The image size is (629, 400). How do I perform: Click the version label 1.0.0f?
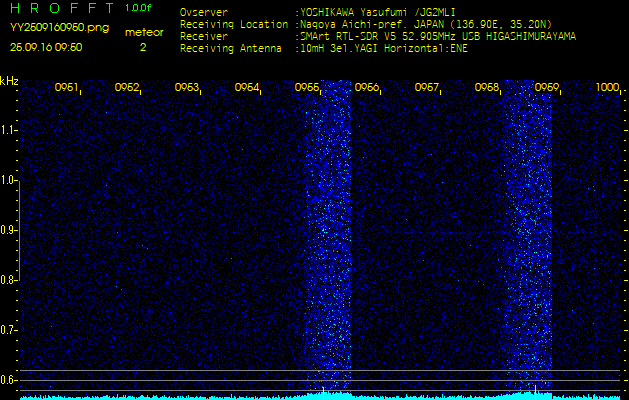(x=138, y=8)
